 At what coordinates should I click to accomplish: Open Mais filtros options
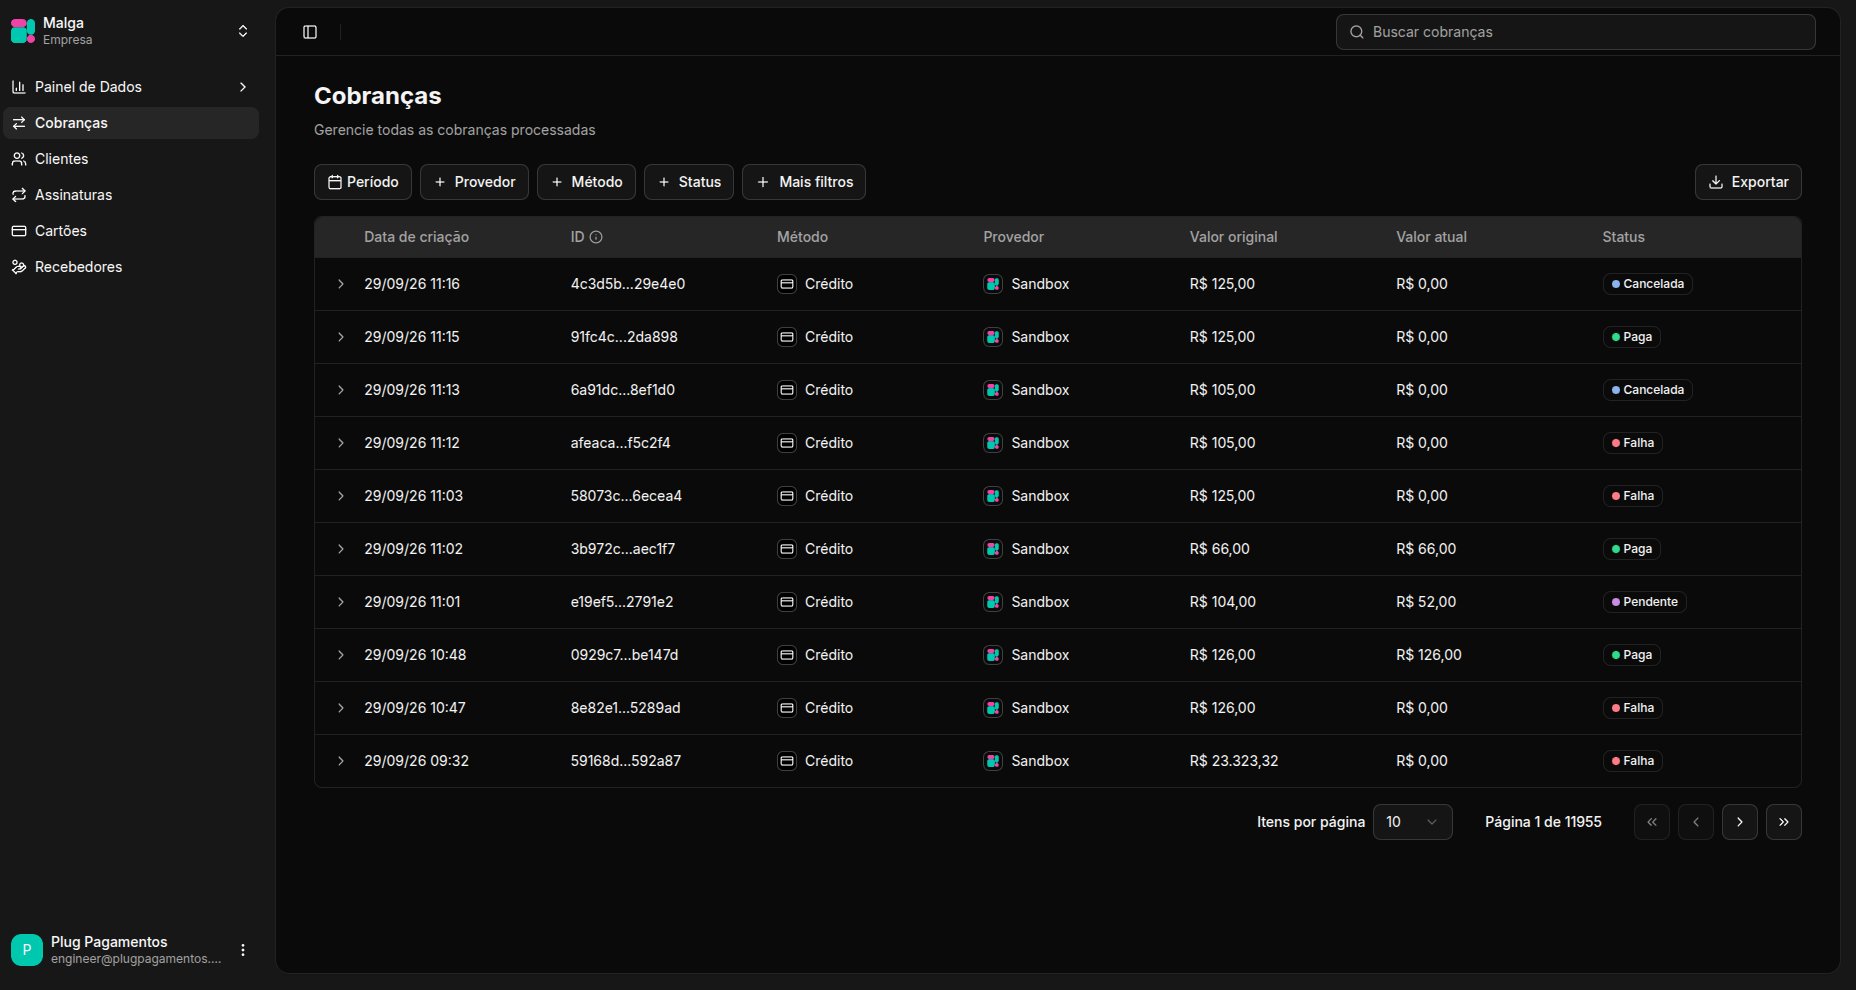tap(804, 182)
